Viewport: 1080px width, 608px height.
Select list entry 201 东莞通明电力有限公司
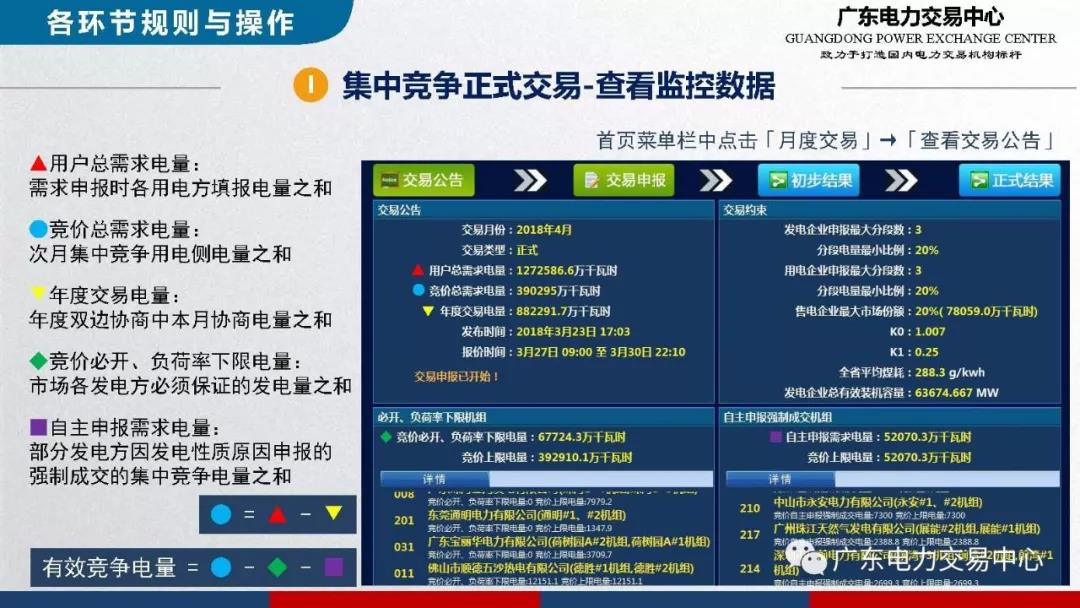(520, 516)
